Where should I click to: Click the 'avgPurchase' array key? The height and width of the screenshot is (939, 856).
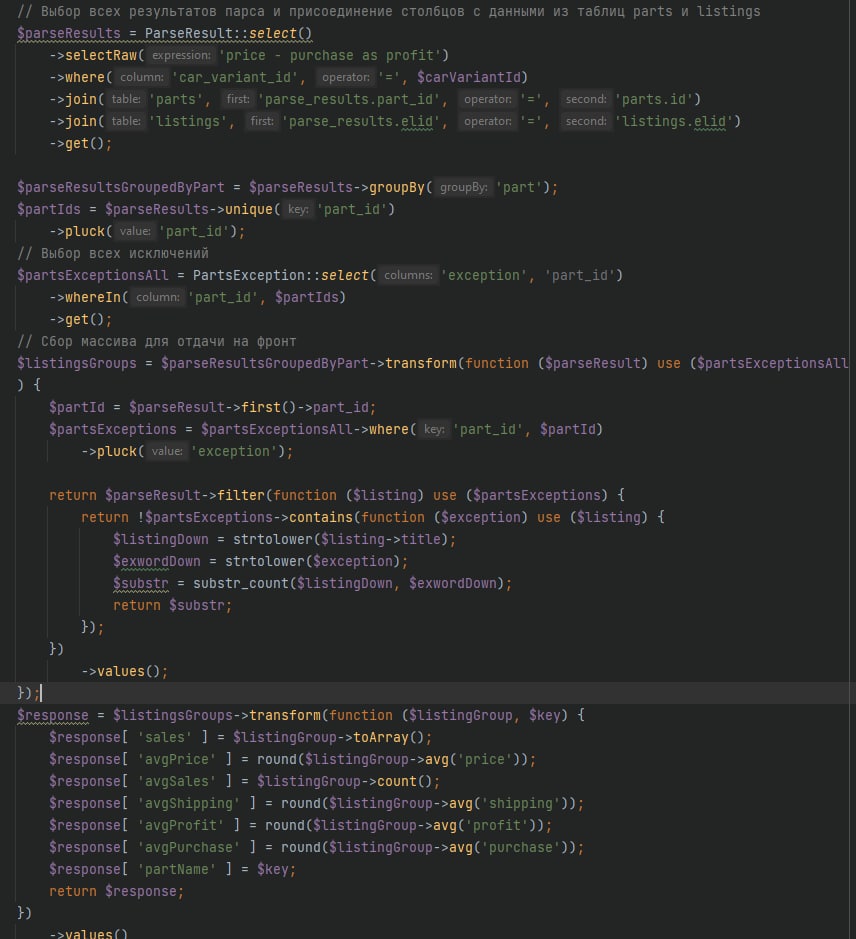(x=189, y=847)
